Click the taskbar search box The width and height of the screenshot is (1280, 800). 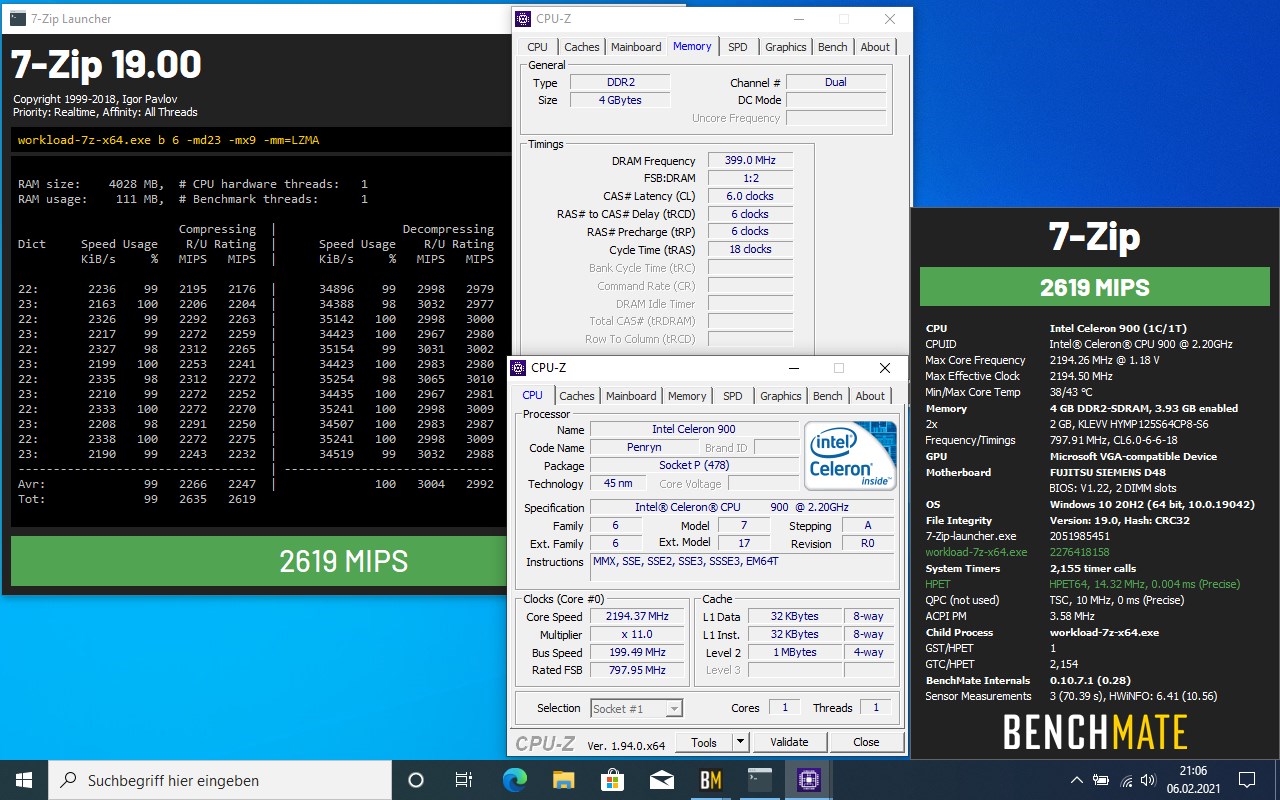[219, 780]
